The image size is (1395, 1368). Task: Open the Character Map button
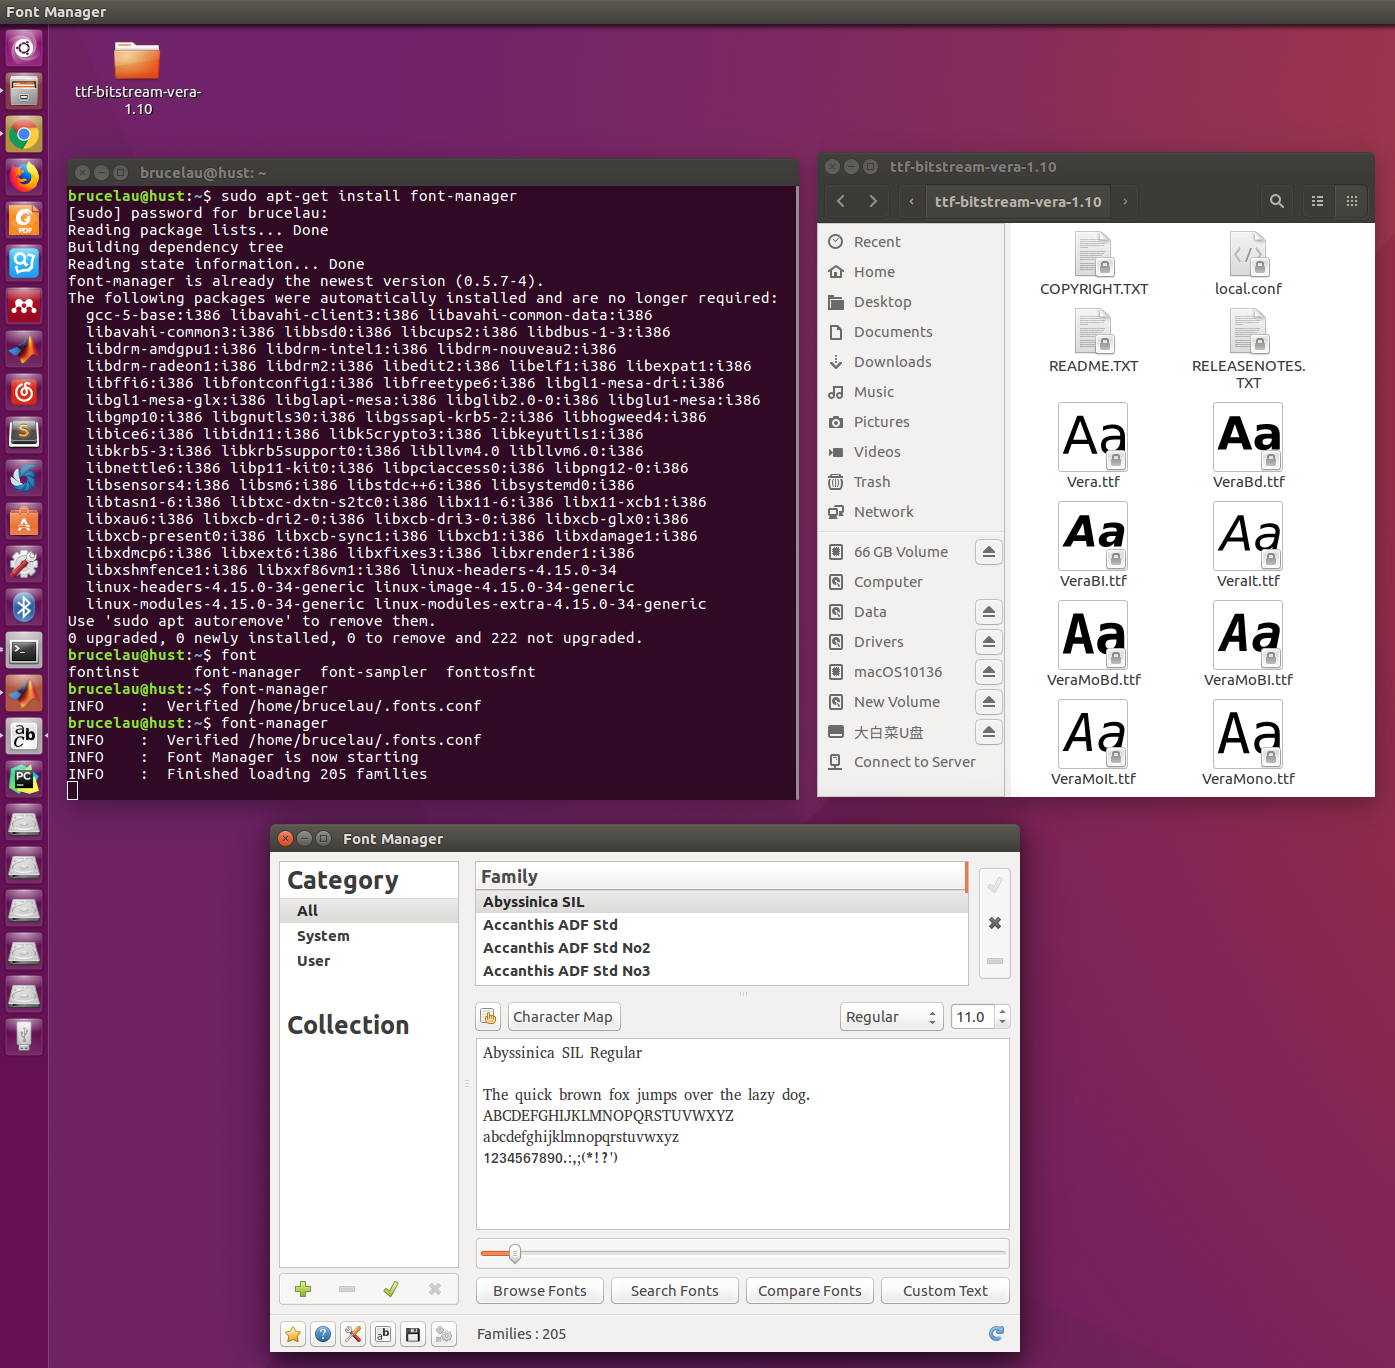click(564, 1017)
